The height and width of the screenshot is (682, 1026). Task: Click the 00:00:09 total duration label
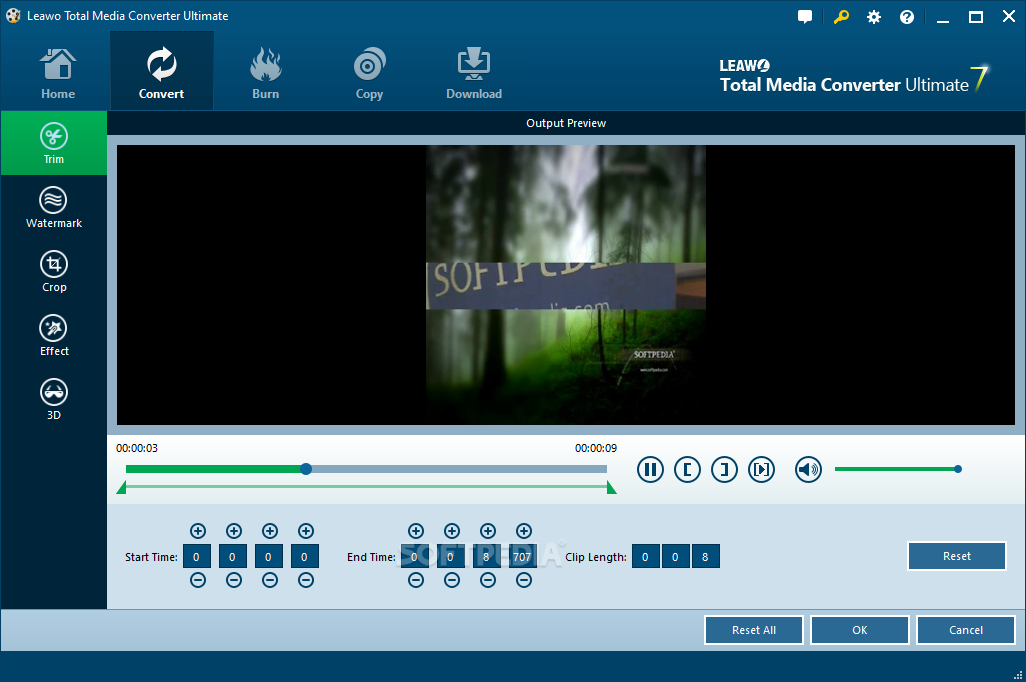tap(595, 448)
